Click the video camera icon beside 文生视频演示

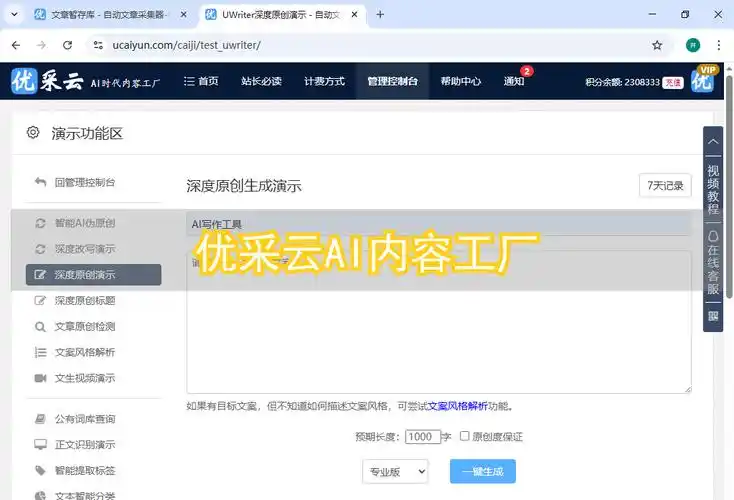pos(41,378)
